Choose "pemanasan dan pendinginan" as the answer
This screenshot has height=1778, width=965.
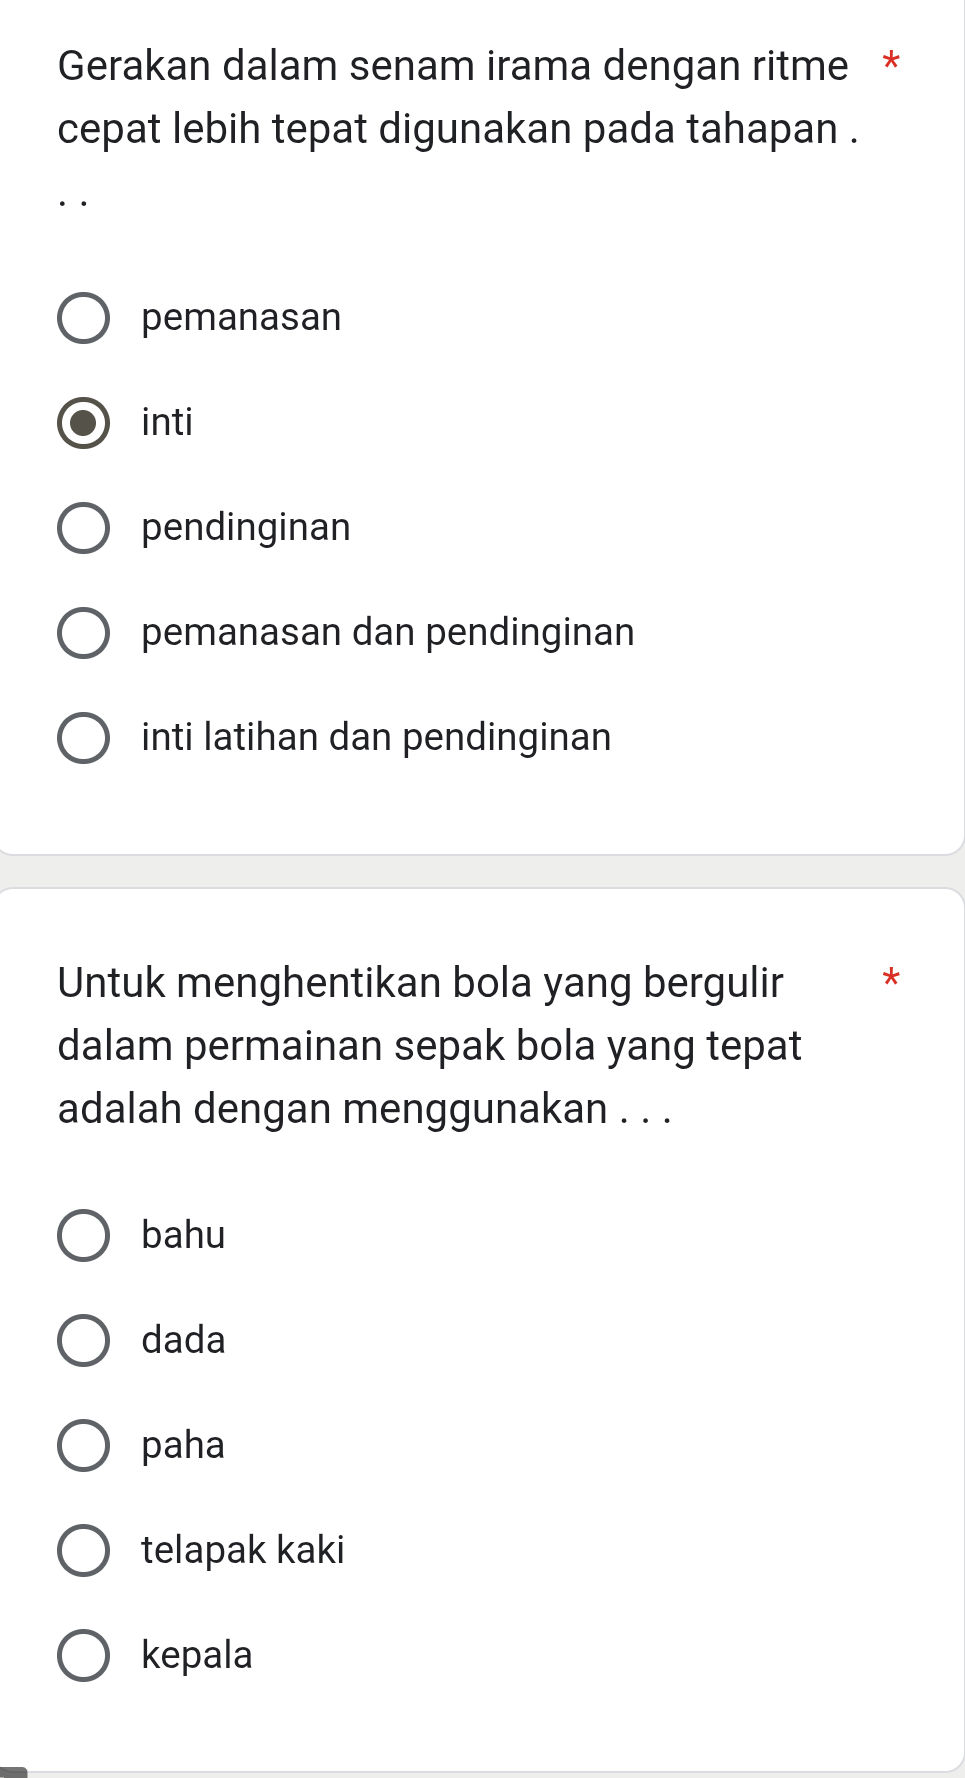click(84, 633)
